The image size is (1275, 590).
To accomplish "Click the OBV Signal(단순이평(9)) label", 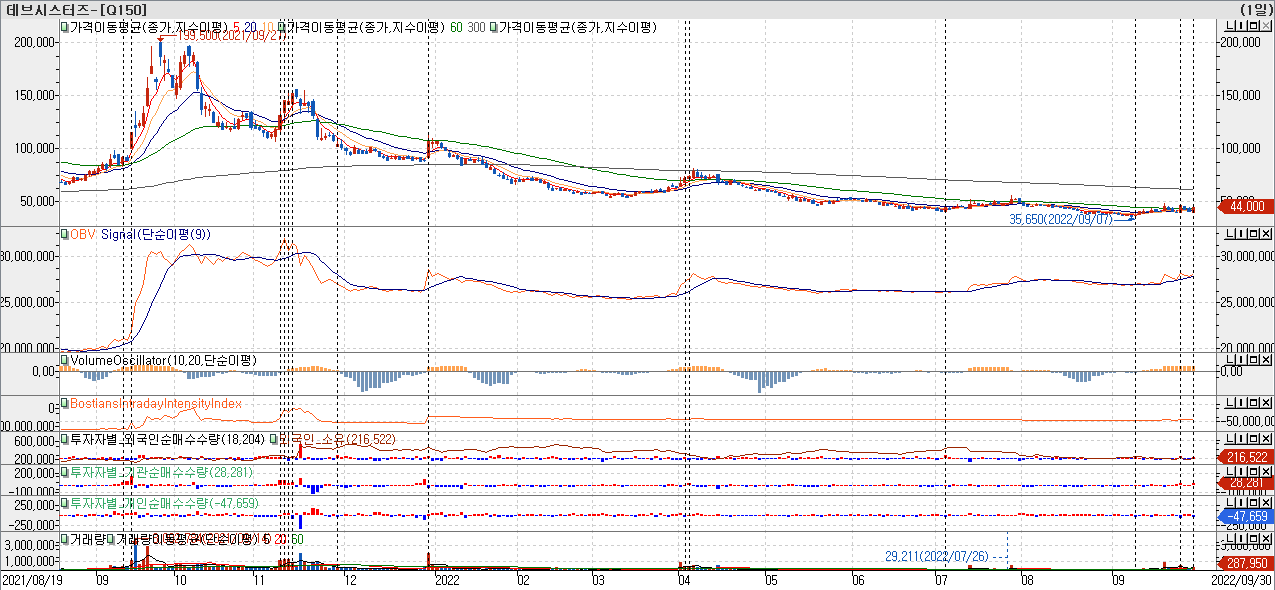I will pyautogui.click(x=143, y=234).
